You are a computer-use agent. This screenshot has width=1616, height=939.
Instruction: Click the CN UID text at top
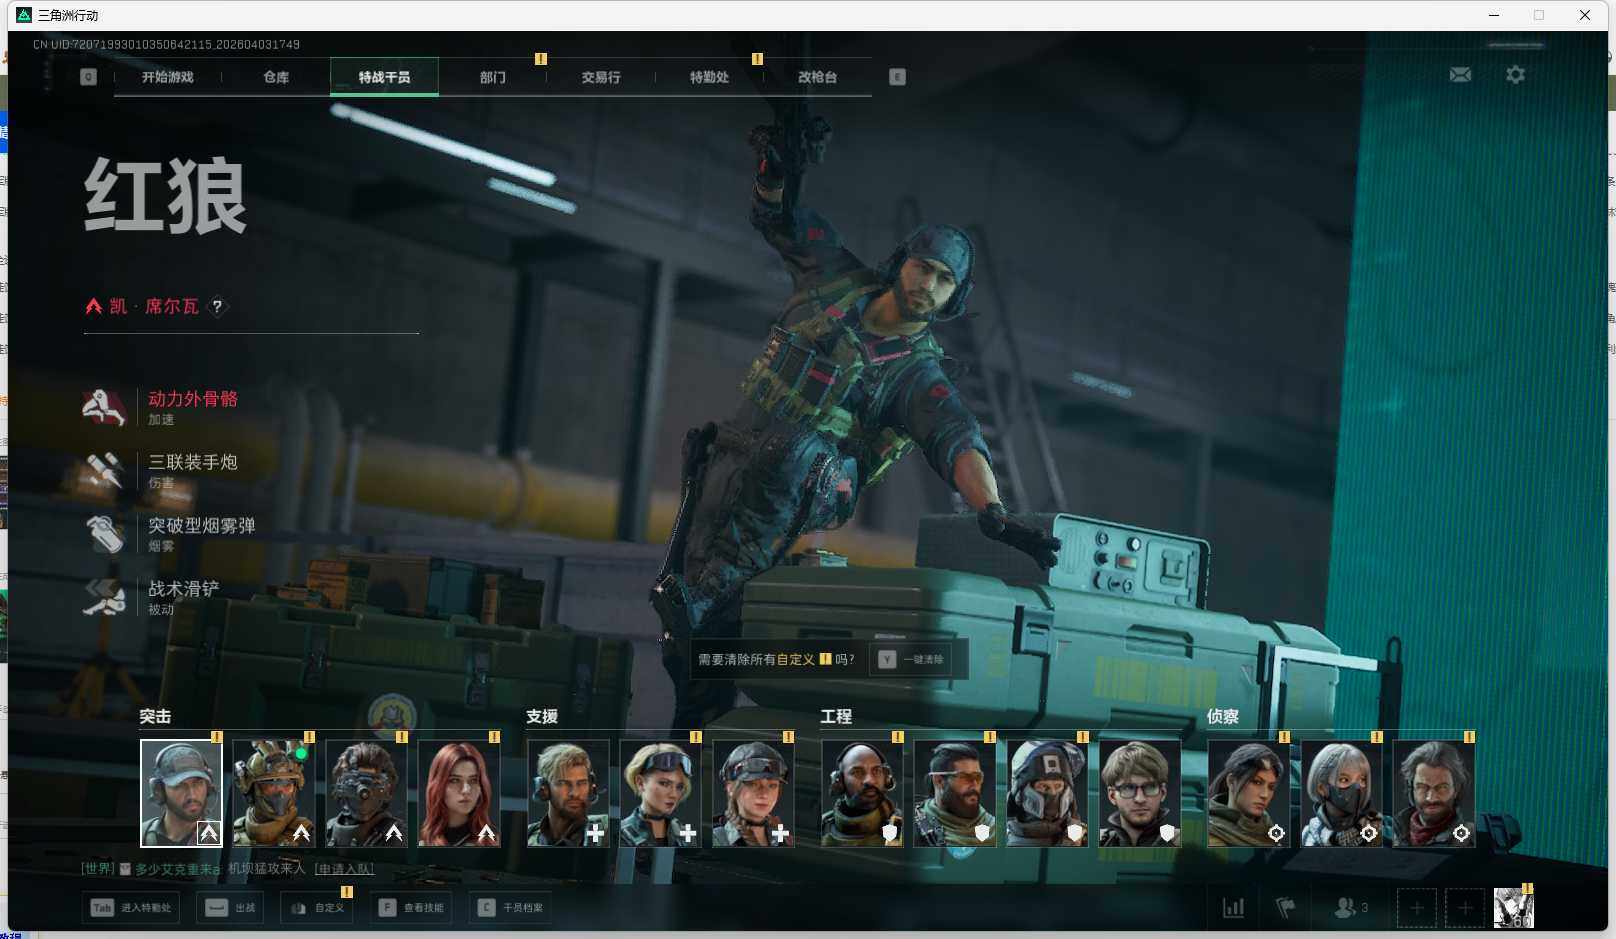pyautogui.click(x=166, y=45)
